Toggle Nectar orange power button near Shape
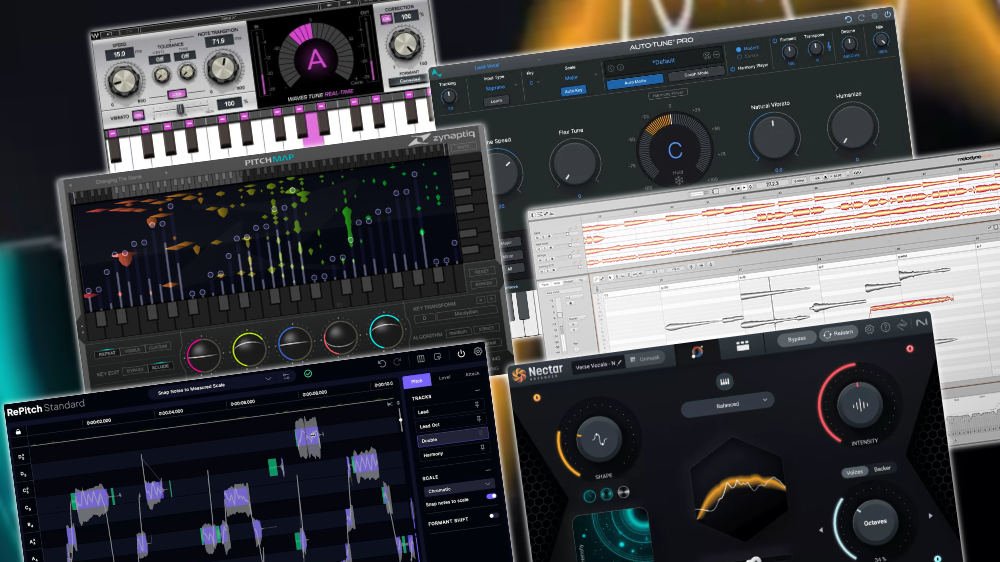Image resolution: width=1000 pixels, height=562 pixels. (536, 397)
